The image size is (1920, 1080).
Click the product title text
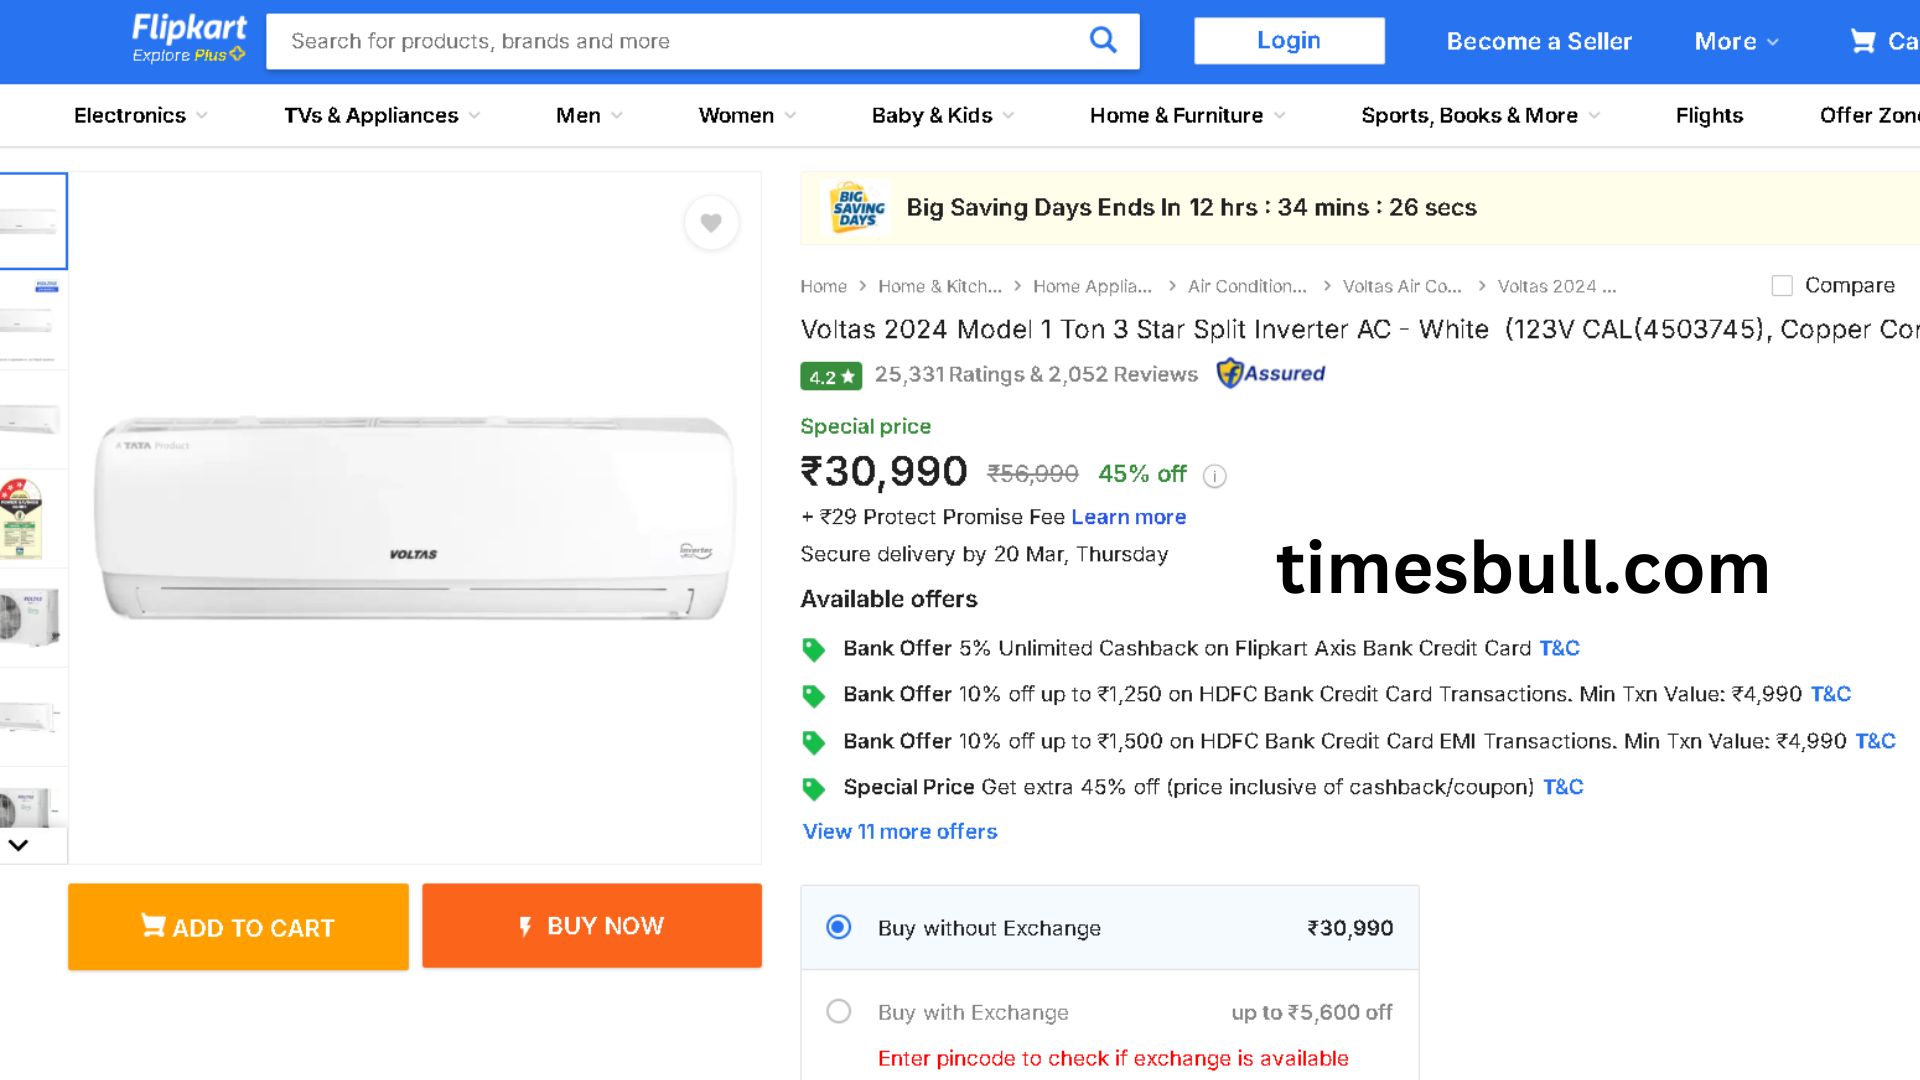tap(1359, 330)
